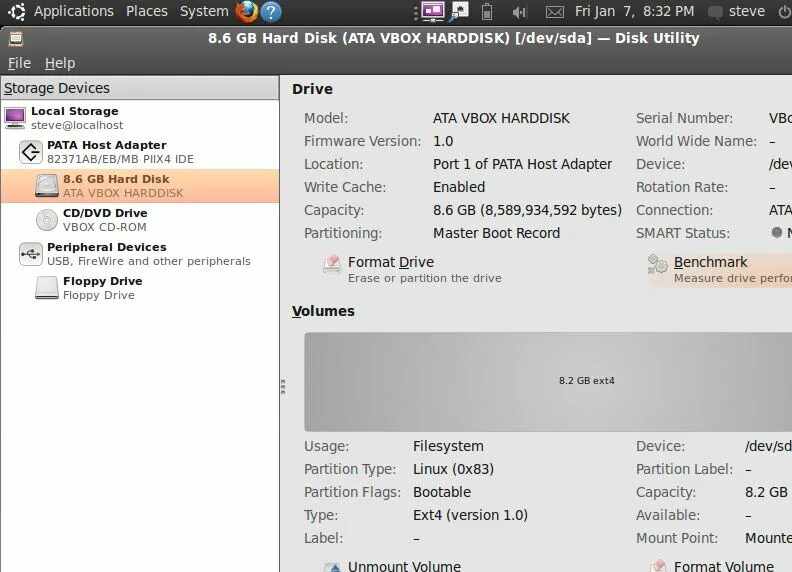Select the 8.6 GB Hard Disk row
The width and height of the screenshot is (792, 572).
pos(140,185)
